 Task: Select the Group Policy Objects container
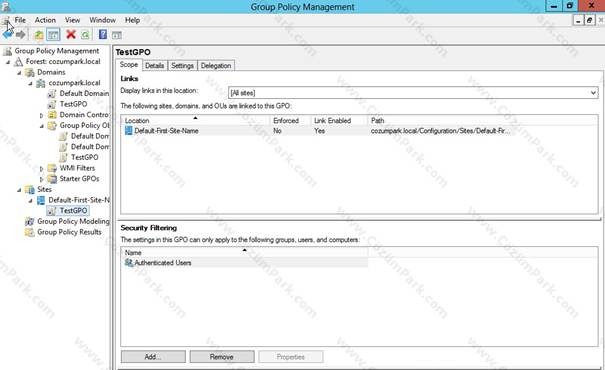tap(84, 125)
